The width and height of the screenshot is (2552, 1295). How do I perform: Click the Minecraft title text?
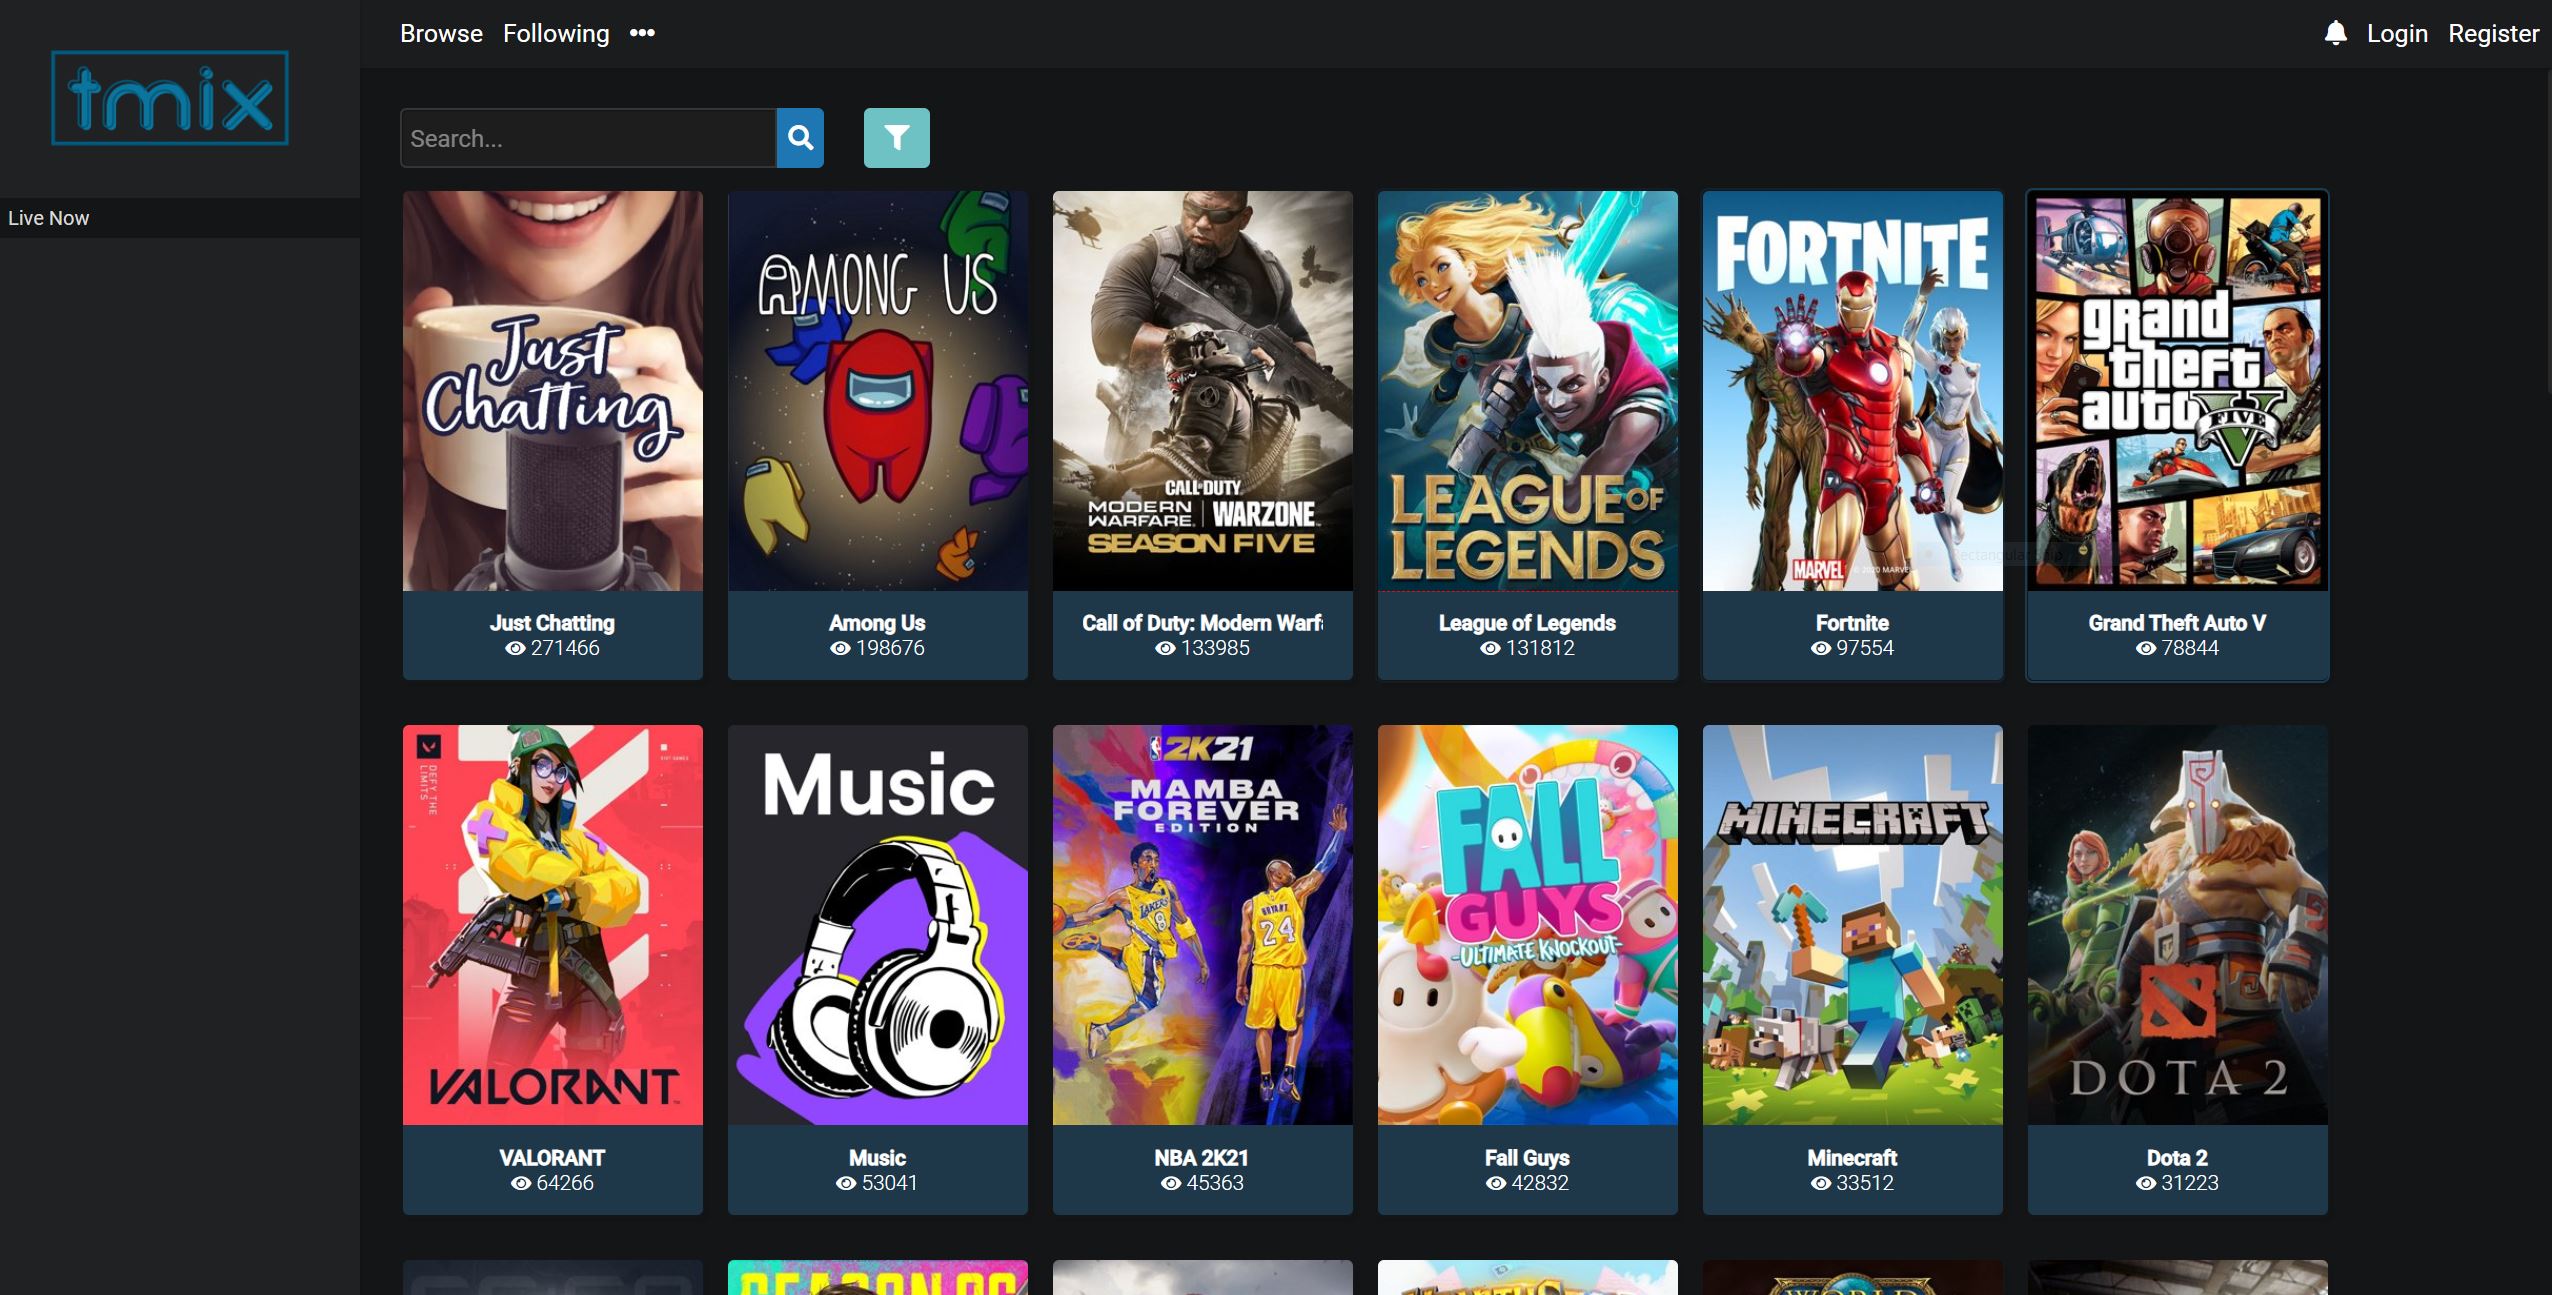(1852, 1158)
